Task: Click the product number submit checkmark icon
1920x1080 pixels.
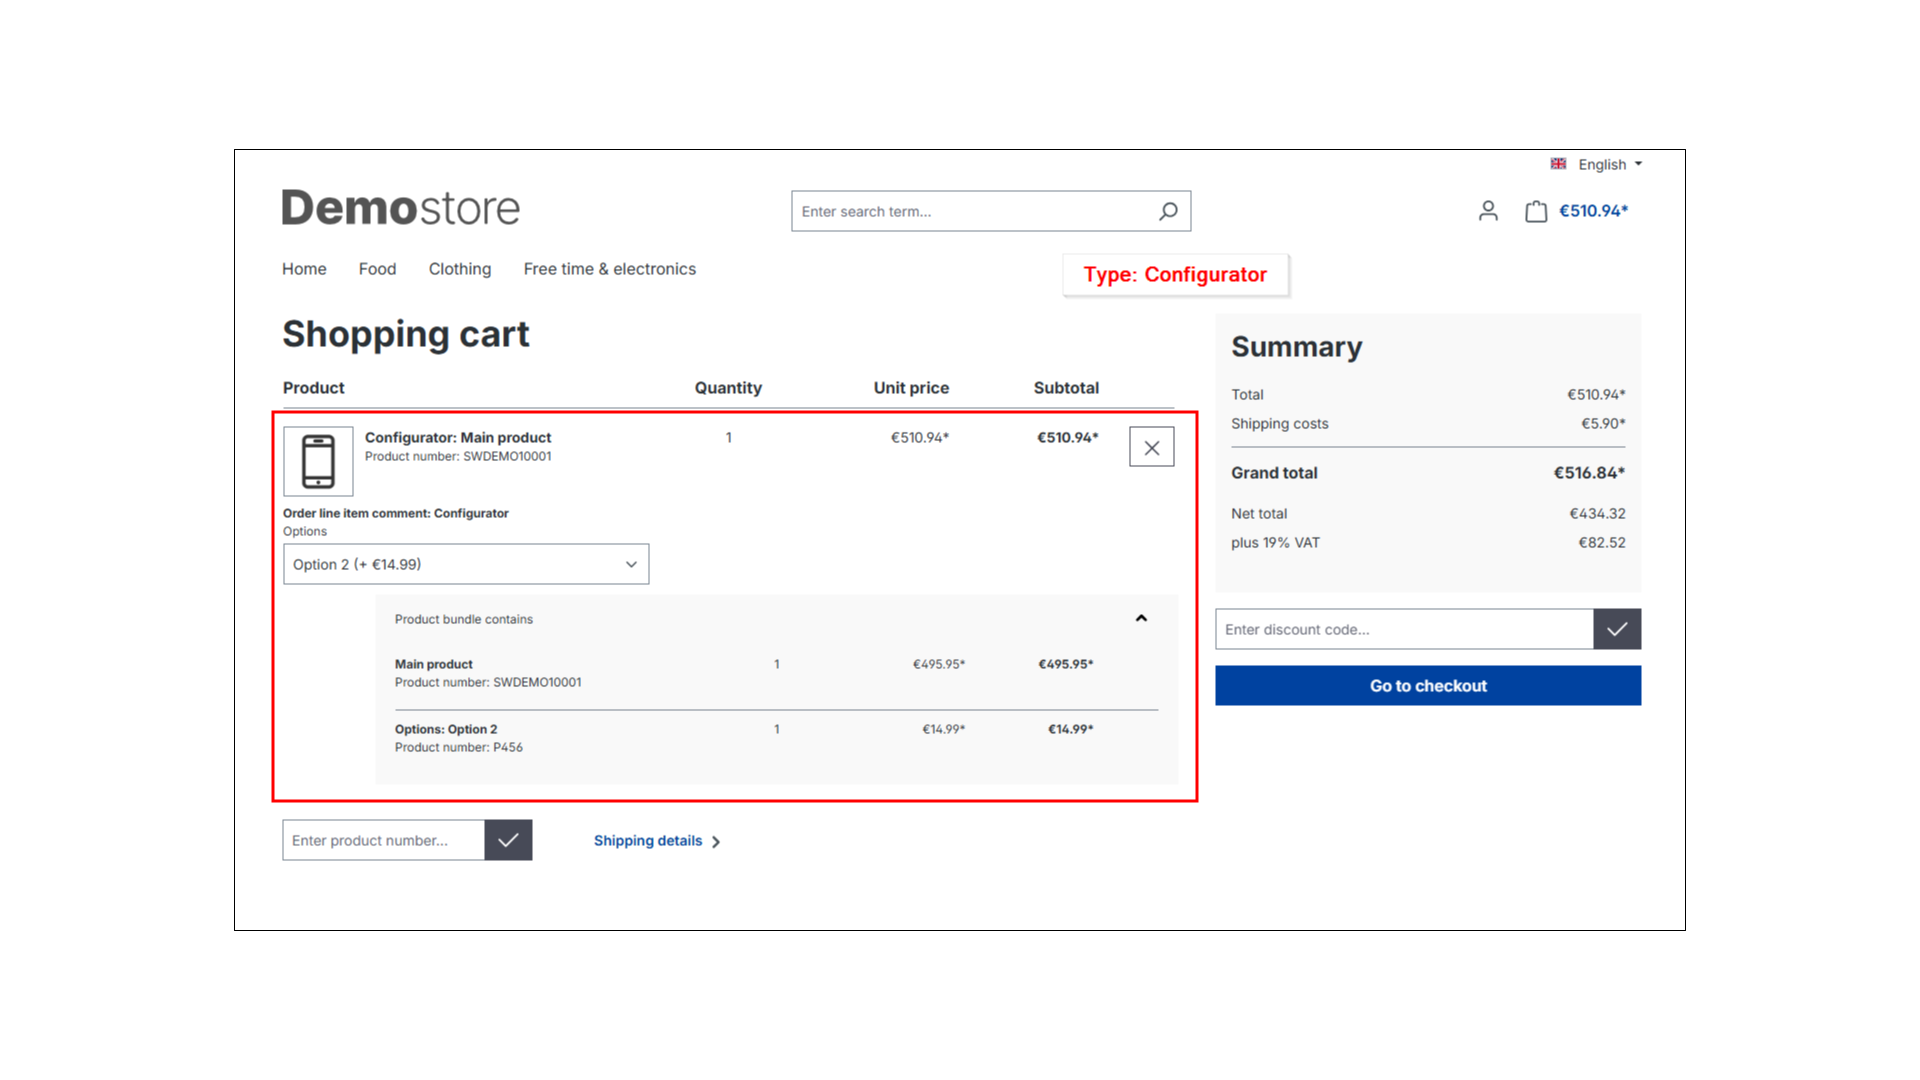Action: point(508,840)
